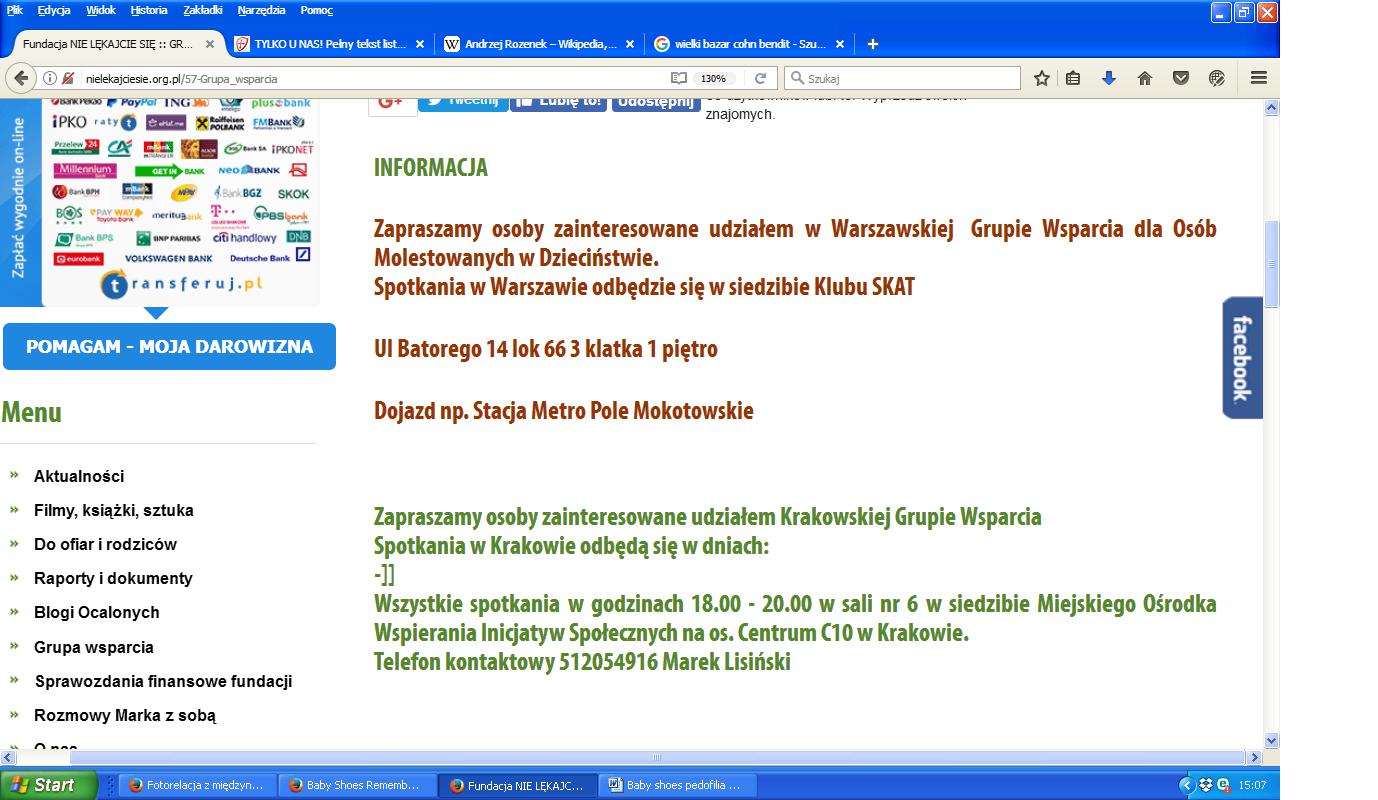1378x800 pixels.
Task: Open the hamburger menu in Firefox
Action: 1259,78
